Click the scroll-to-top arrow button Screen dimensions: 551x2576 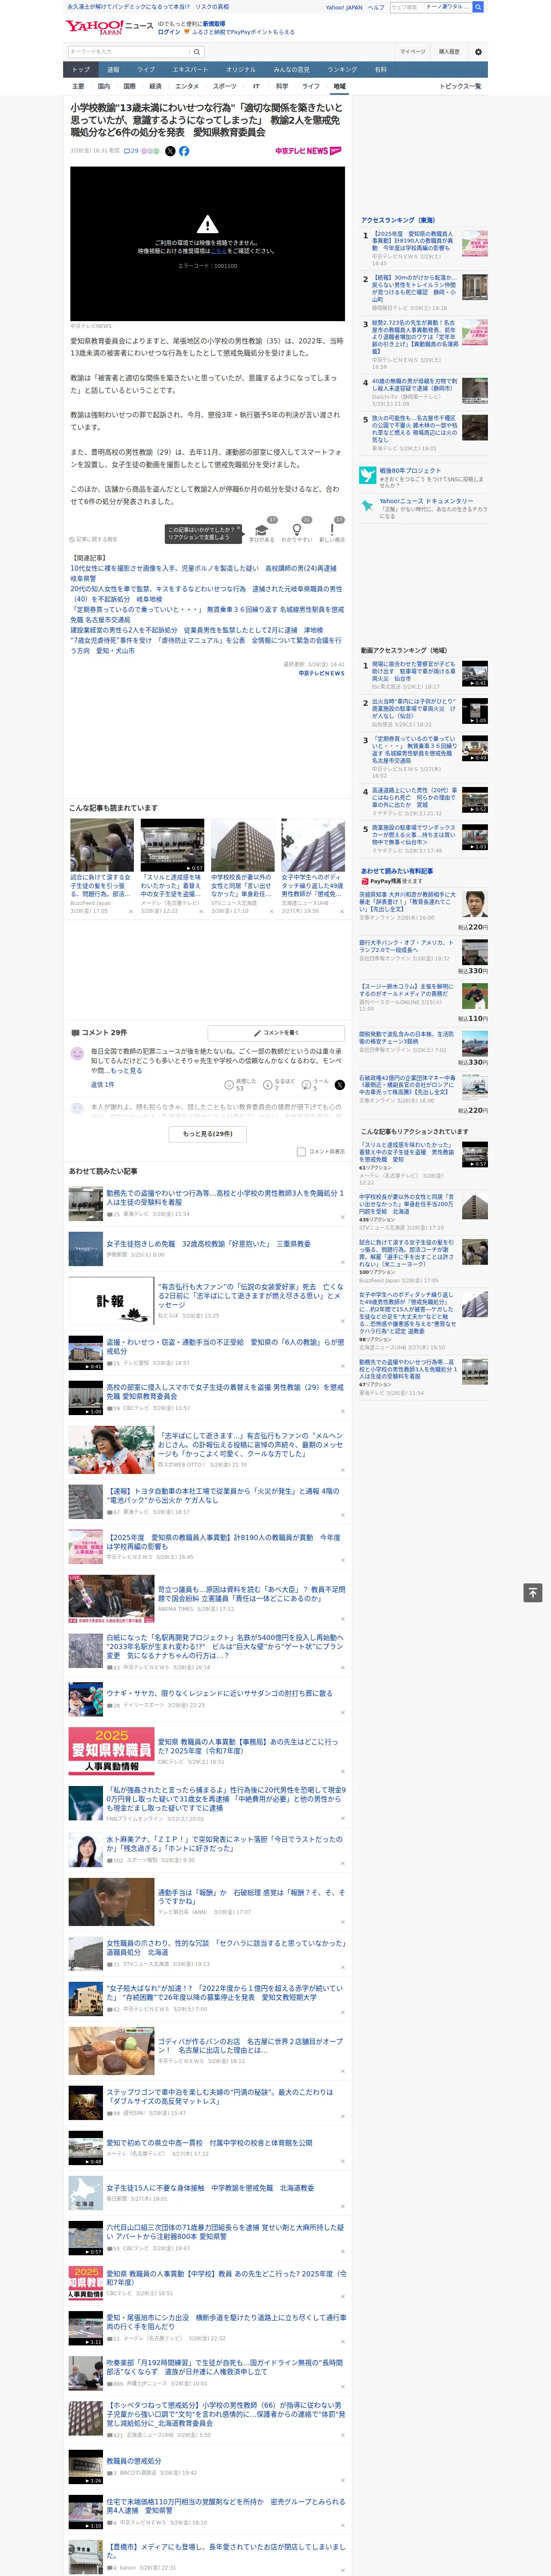click(x=533, y=1593)
